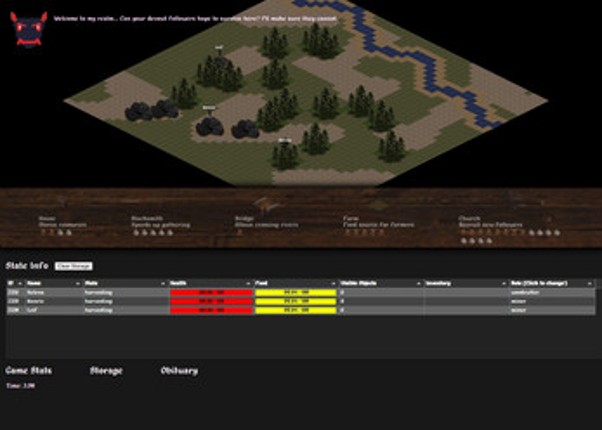Choose the Bridge building option
The height and width of the screenshot is (430, 602).
244,218
